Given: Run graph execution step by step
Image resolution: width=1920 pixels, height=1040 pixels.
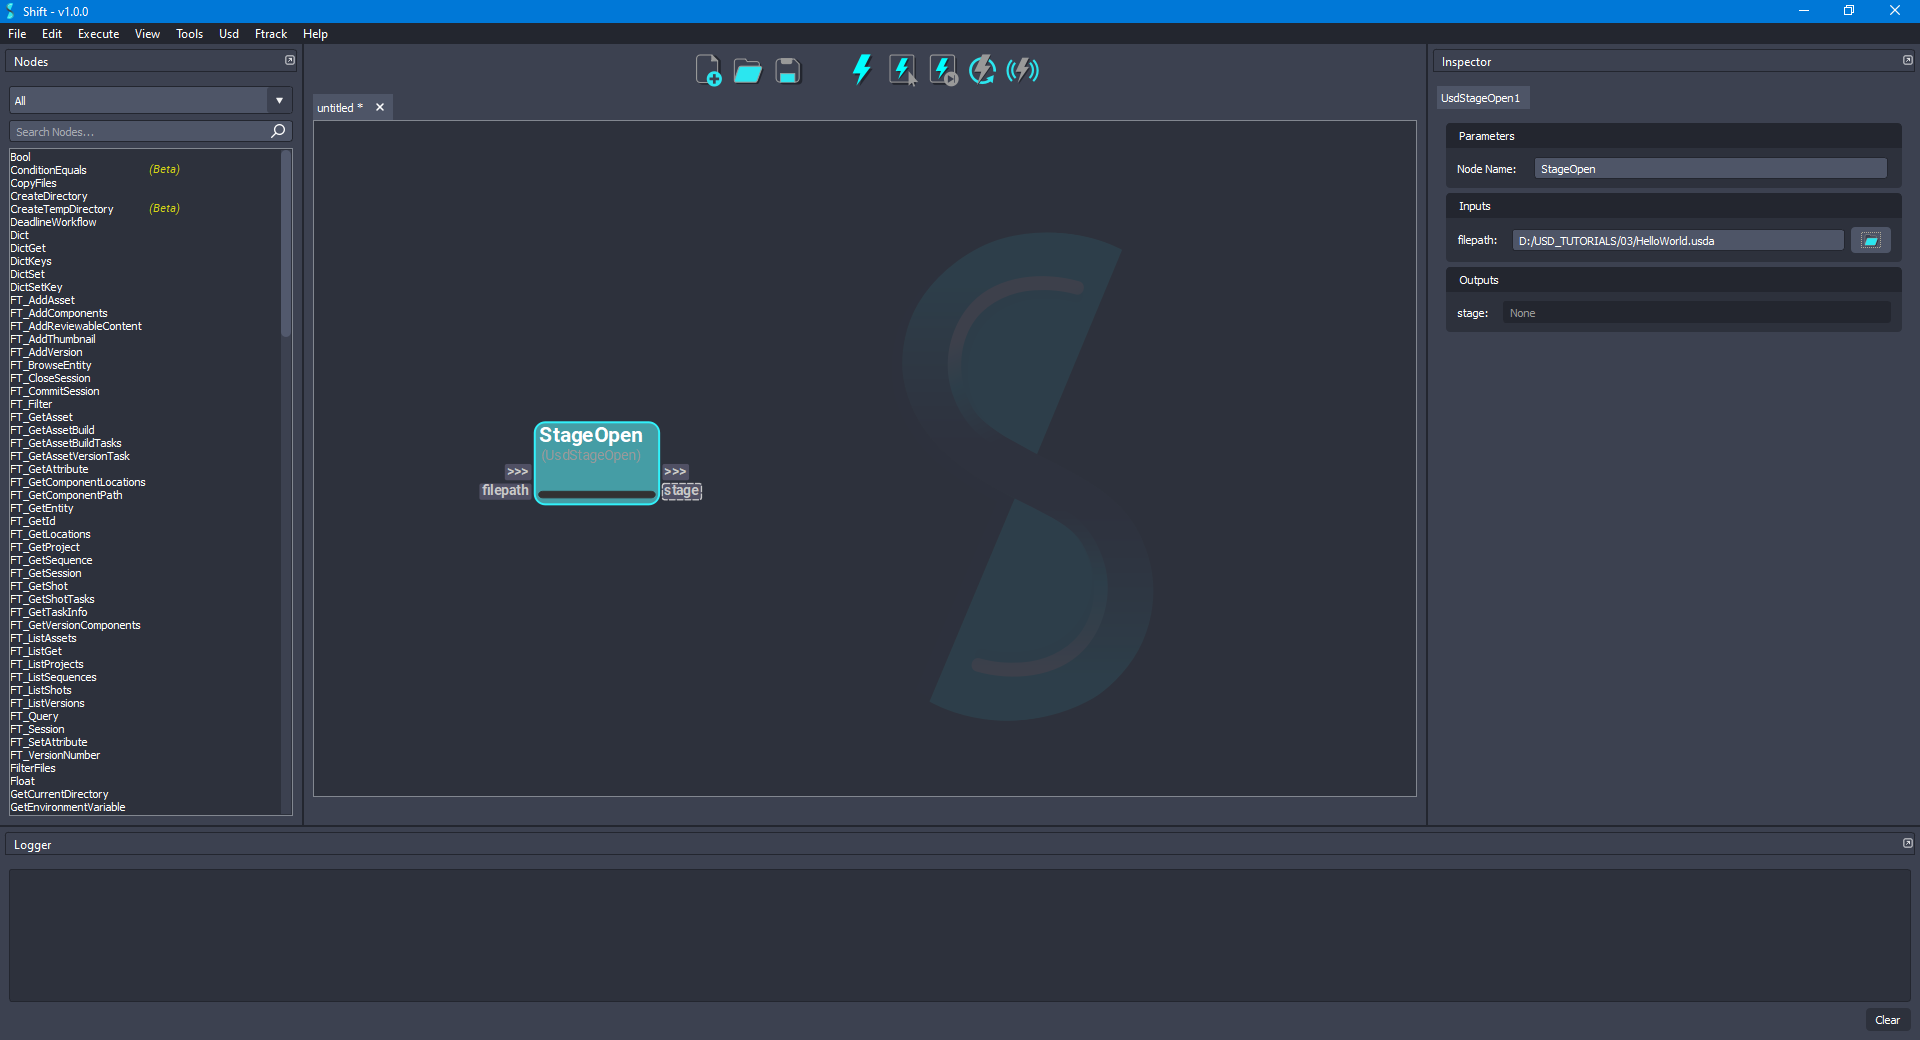Looking at the screenshot, I should pyautogui.click(x=942, y=70).
